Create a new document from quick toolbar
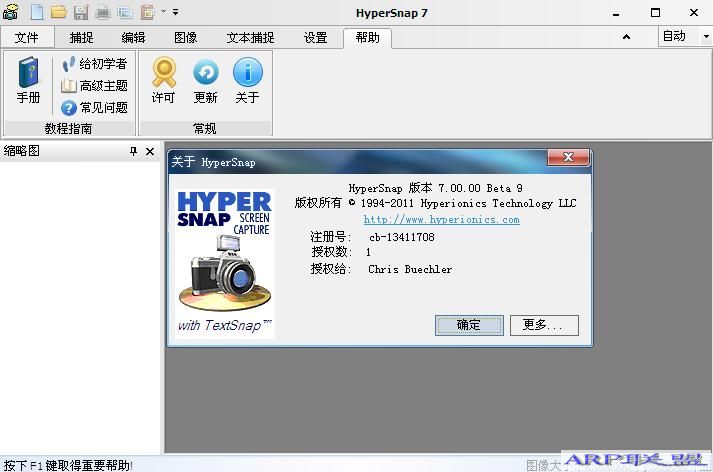Viewport: 713px width, 472px height. [x=37, y=12]
